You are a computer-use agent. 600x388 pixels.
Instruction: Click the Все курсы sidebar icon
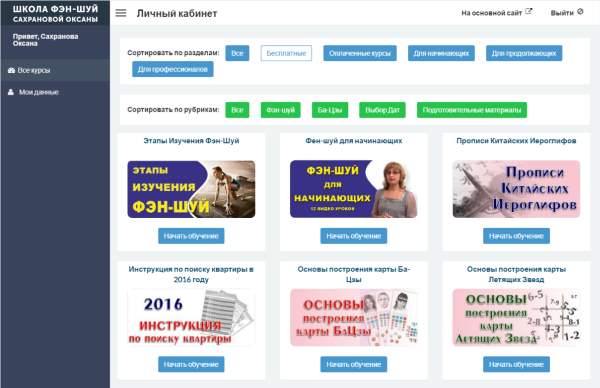pos(11,70)
